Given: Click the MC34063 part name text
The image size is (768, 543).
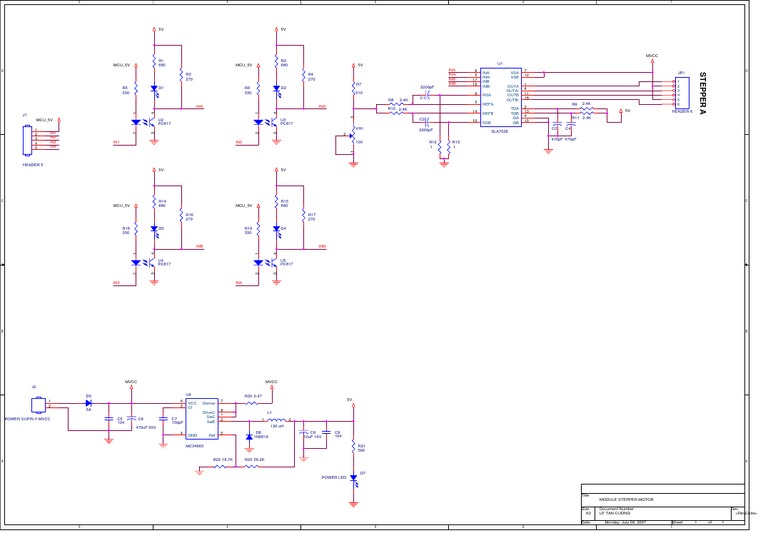Looking at the screenshot, I should (194, 446).
